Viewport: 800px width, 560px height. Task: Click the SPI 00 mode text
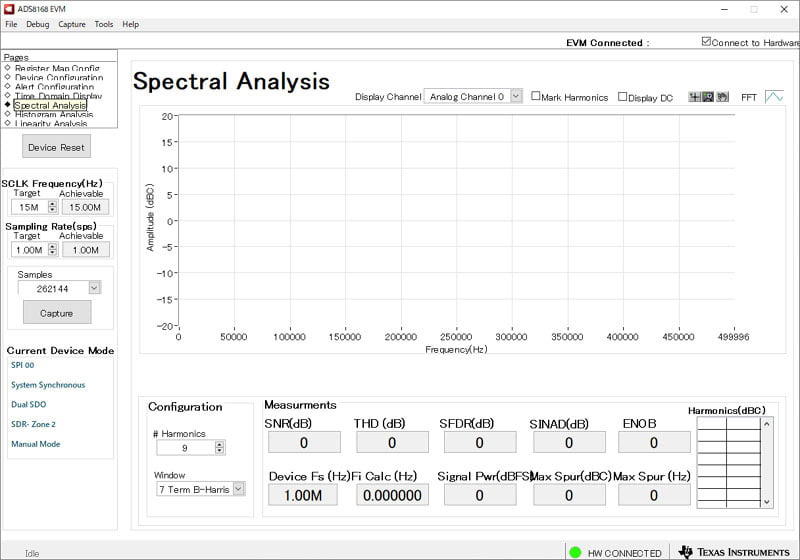pyautogui.click(x=23, y=365)
